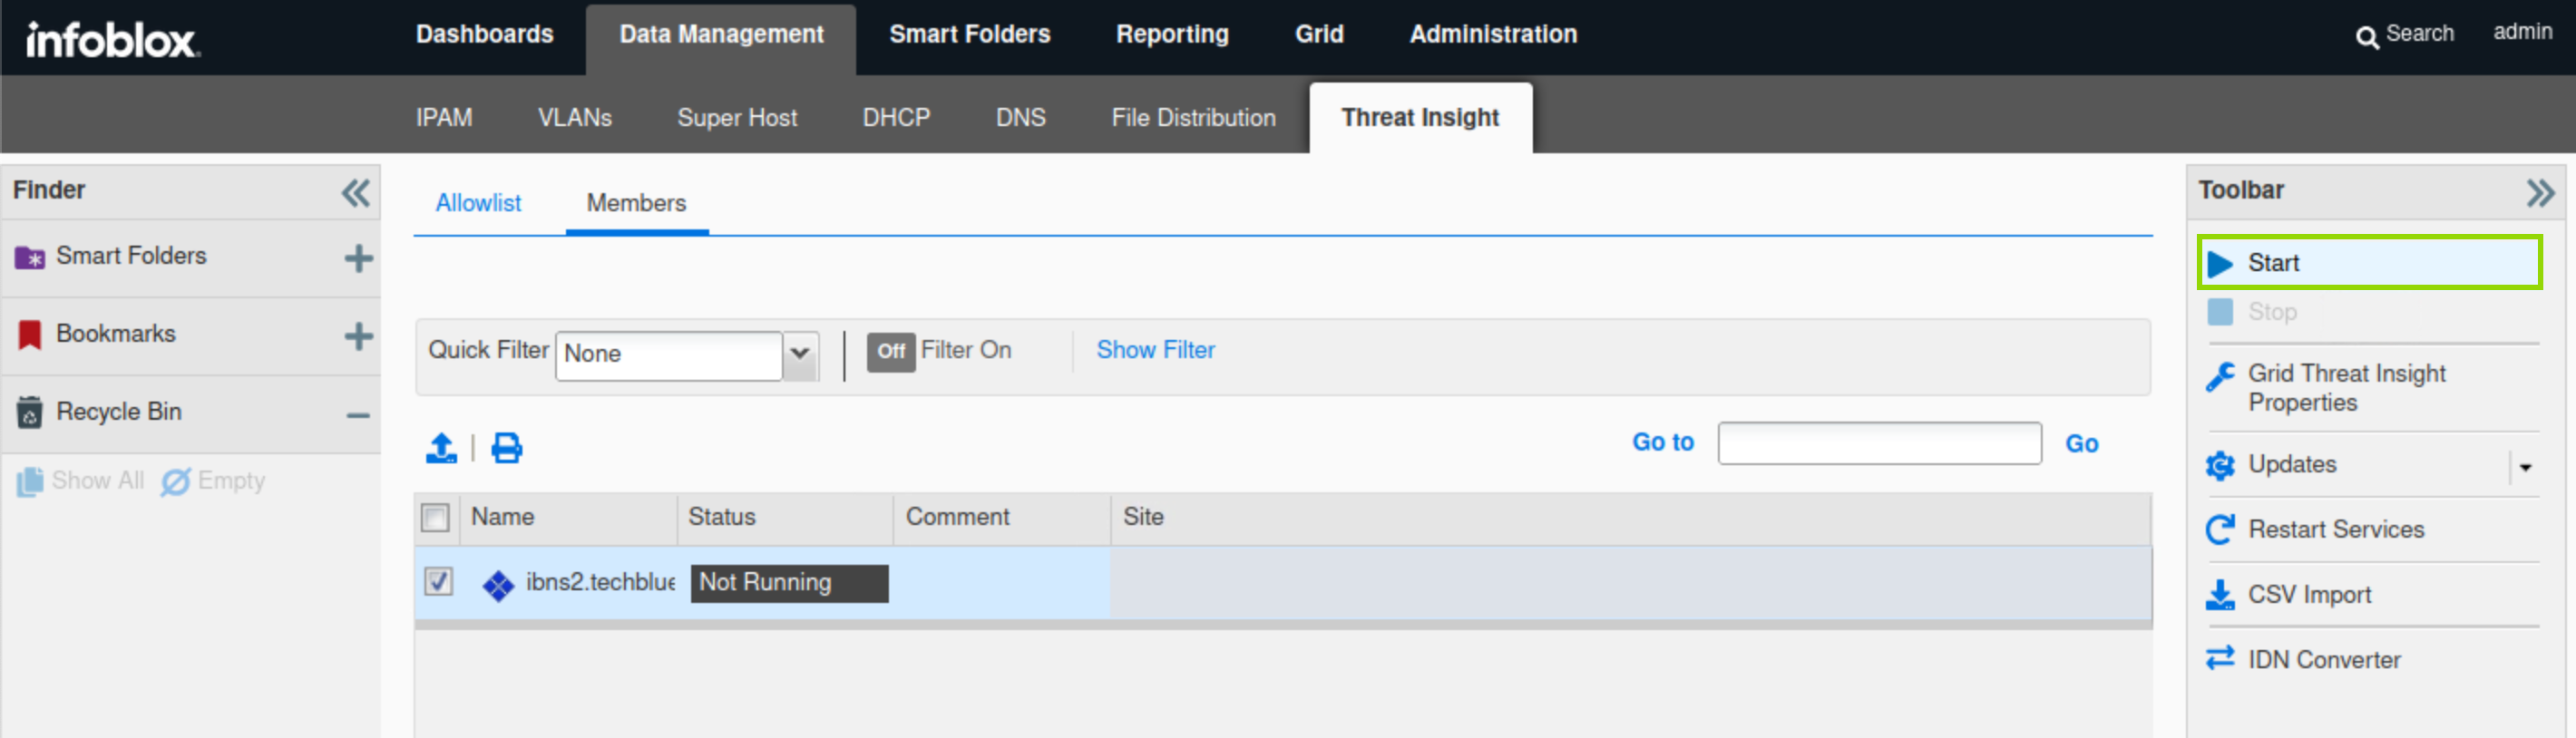
Task: Click the export upload icon above table
Action: click(441, 447)
